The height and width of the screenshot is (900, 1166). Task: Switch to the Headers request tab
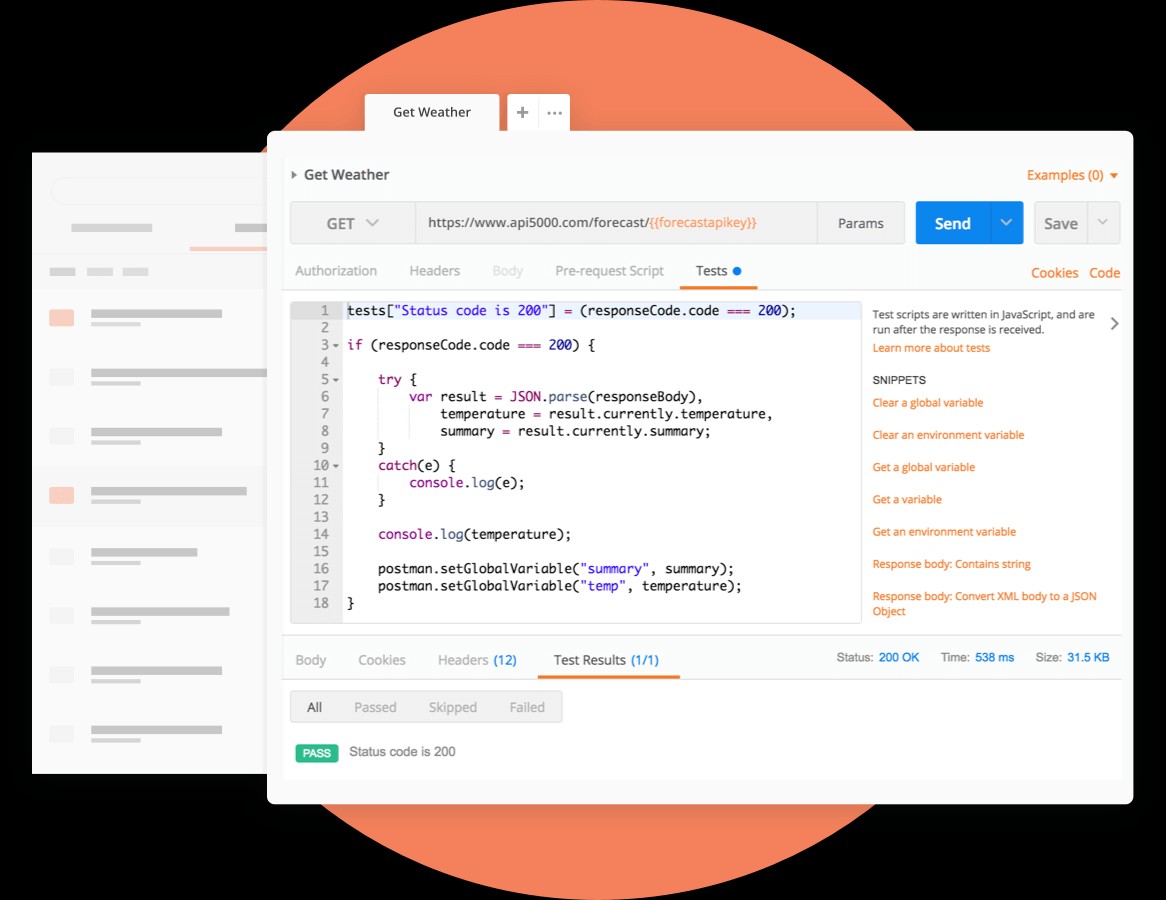click(x=434, y=271)
